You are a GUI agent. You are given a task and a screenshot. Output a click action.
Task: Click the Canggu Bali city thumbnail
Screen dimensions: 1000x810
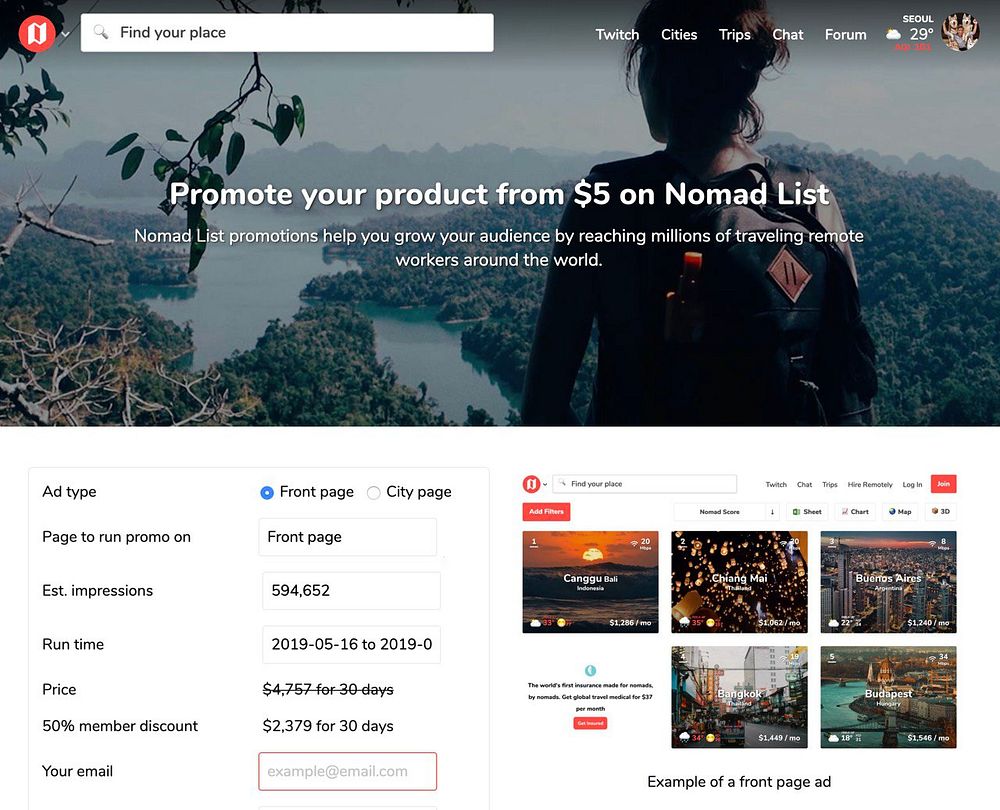tap(590, 582)
